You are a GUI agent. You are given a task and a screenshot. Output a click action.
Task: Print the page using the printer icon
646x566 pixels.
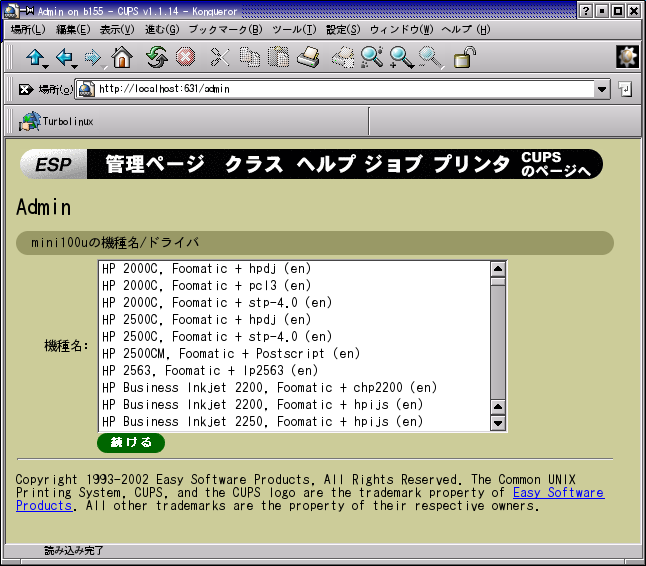click(309, 57)
